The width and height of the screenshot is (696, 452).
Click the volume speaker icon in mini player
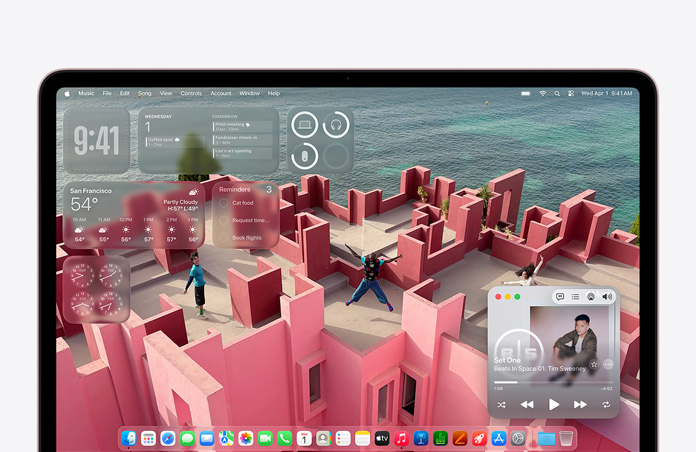(607, 297)
